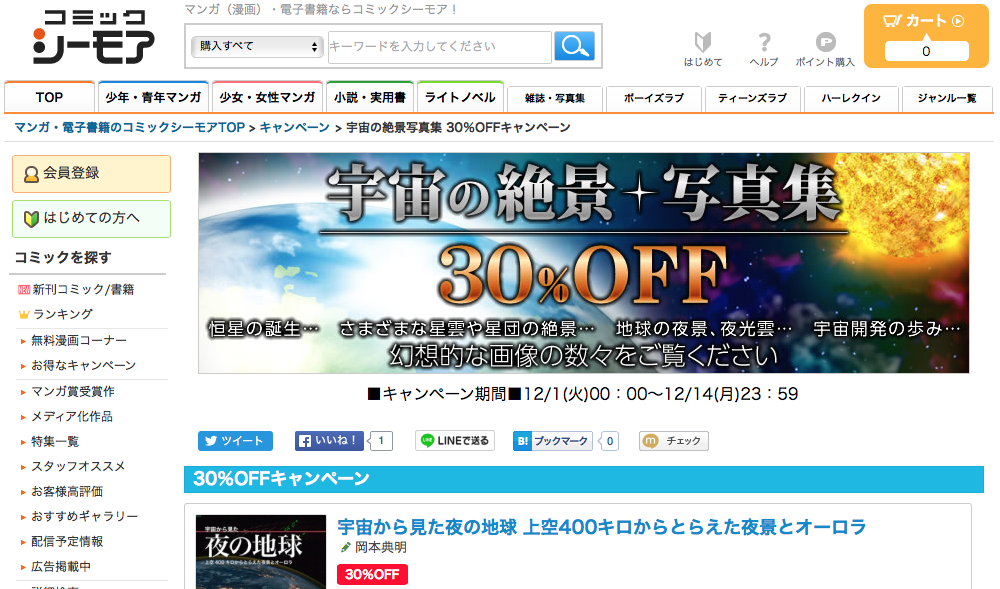The image size is (1000, 589).
Task: Switch to the ティーンズラブ tab
Action: coord(753,98)
